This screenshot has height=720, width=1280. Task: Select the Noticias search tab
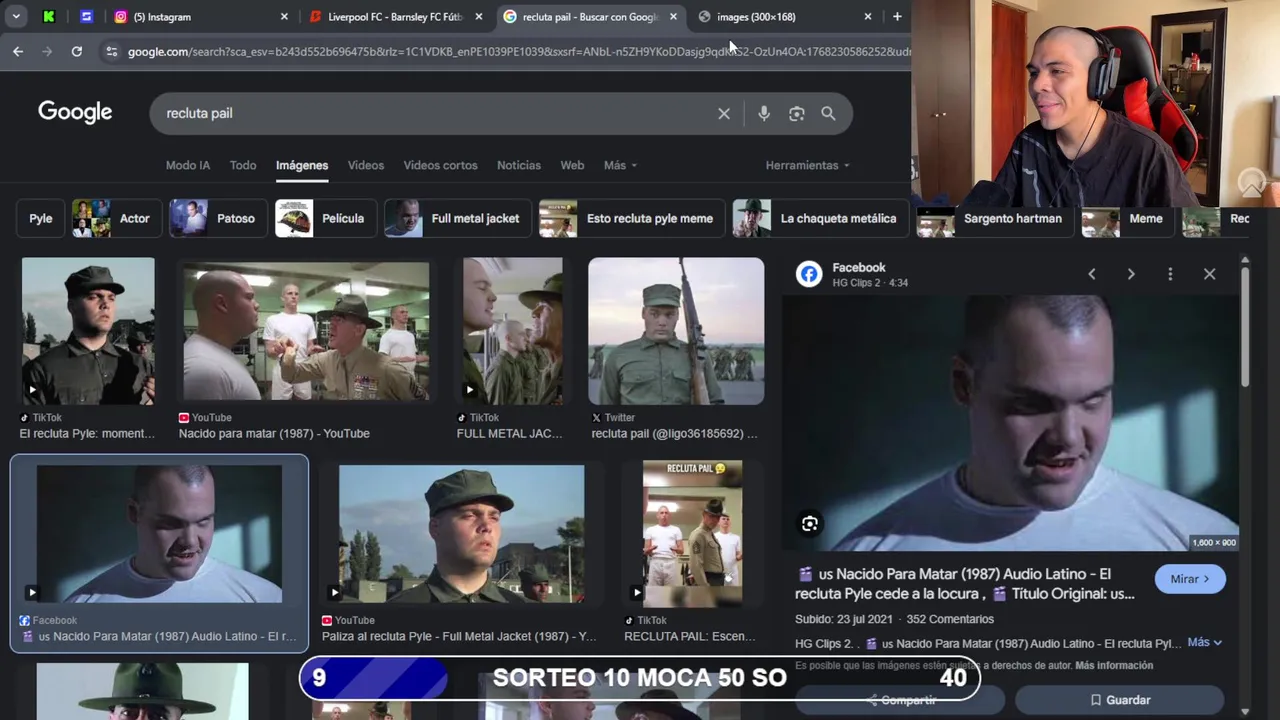519,165
